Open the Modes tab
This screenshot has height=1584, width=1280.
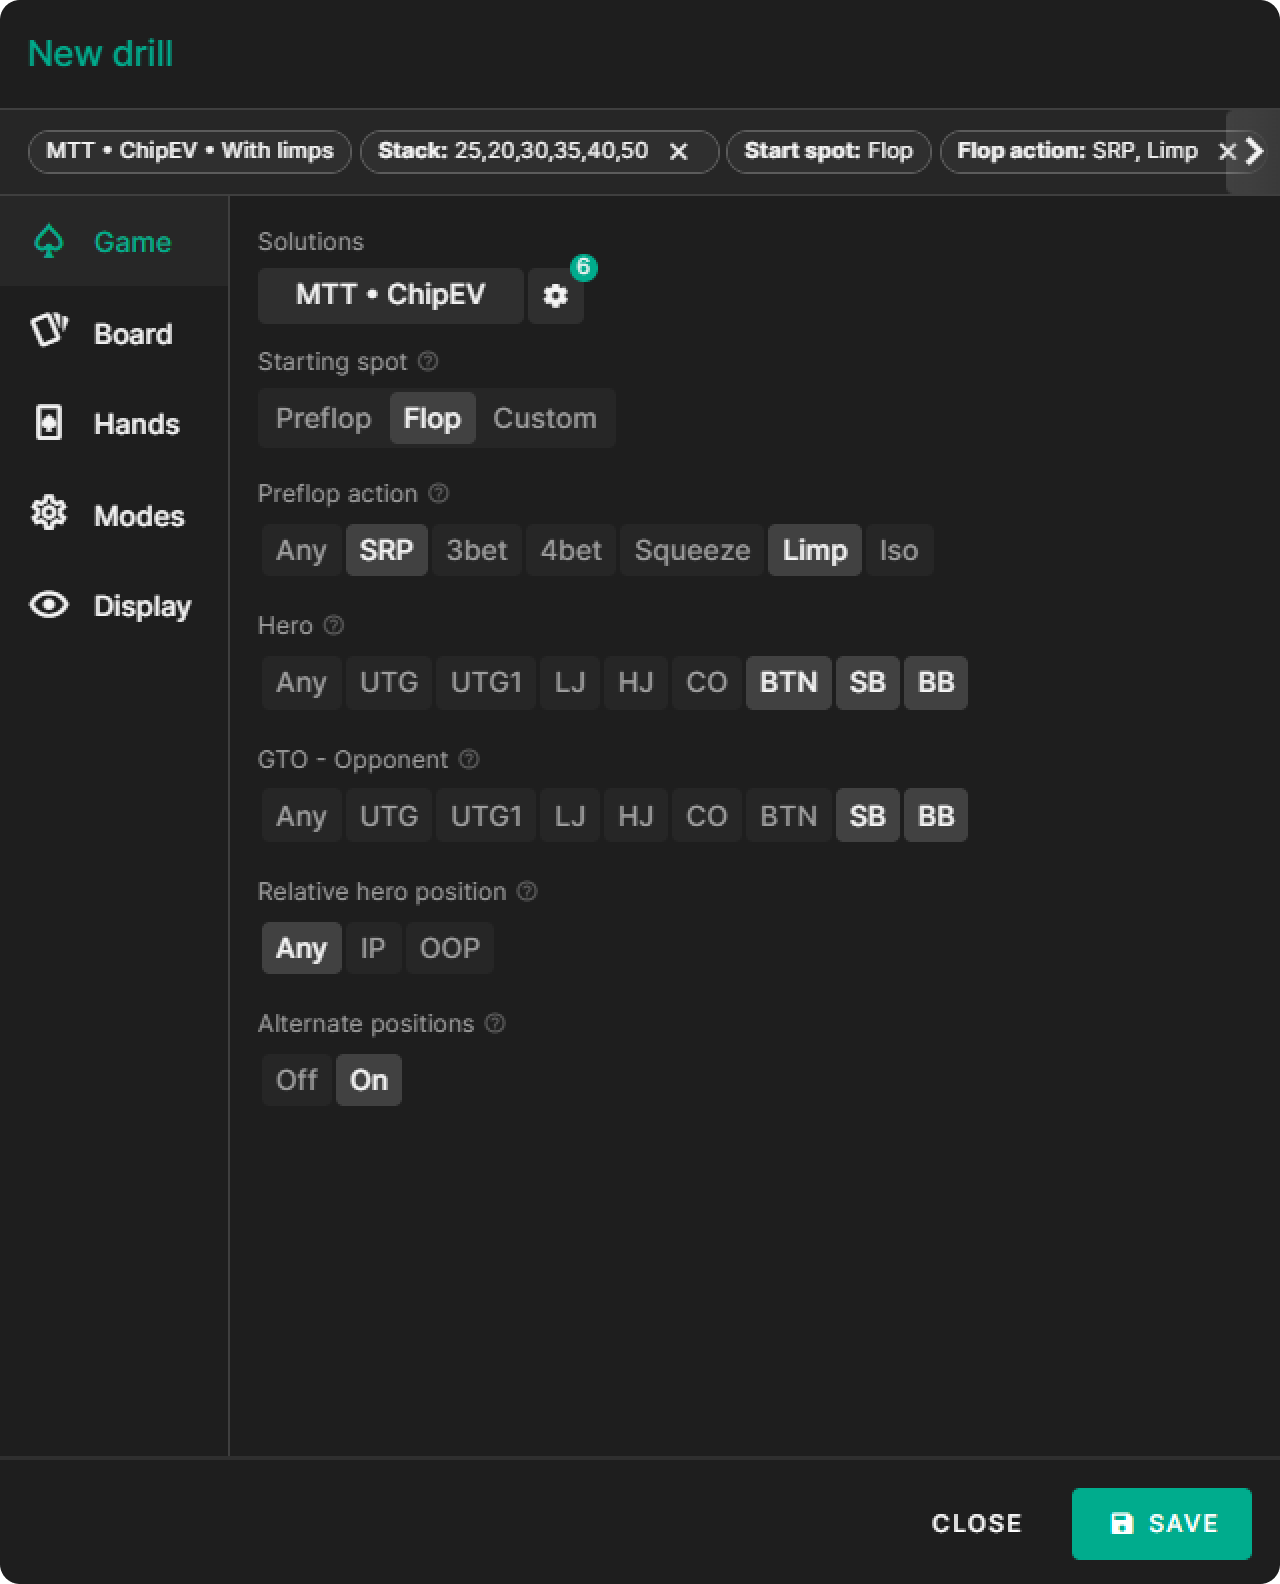tap(114, 515)
